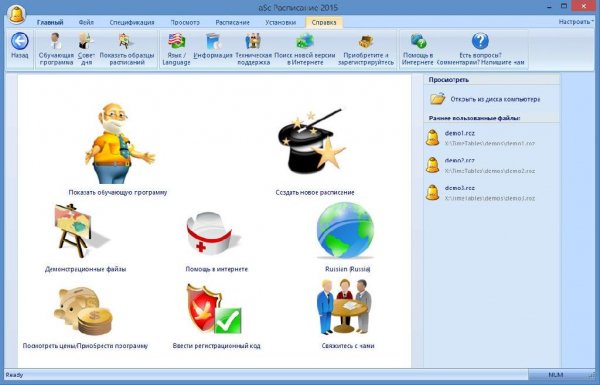Open Обучающая программа in the ribbon
This screenshot has width=600, height=385.
click(x=56, y=49)
